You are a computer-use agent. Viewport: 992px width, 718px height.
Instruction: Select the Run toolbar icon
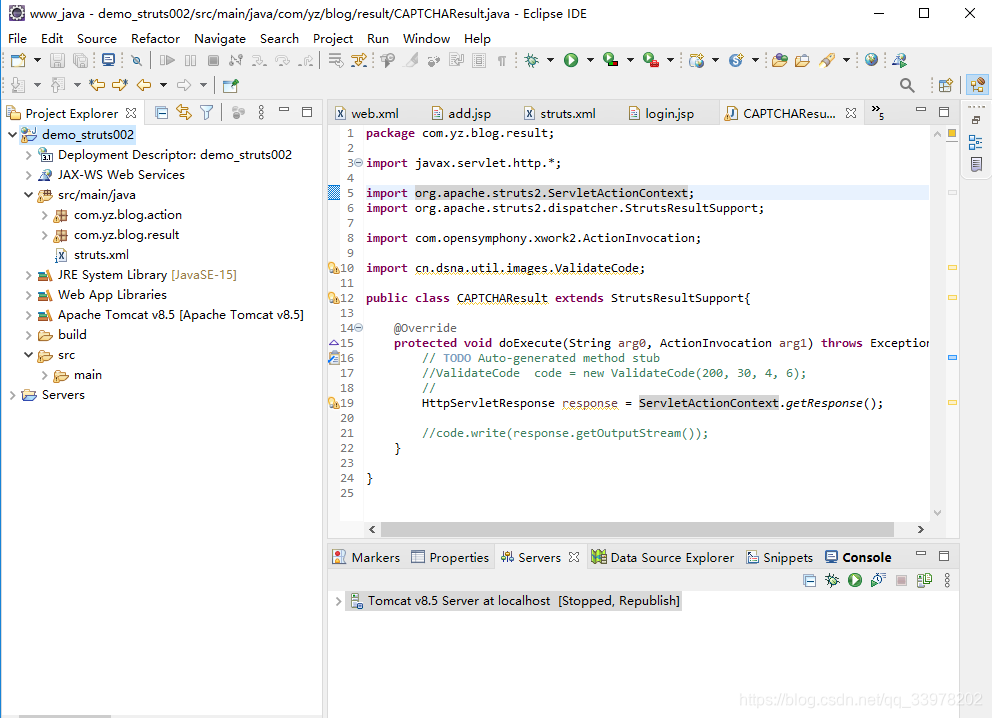pyautogui.click(x=569, y=60)
